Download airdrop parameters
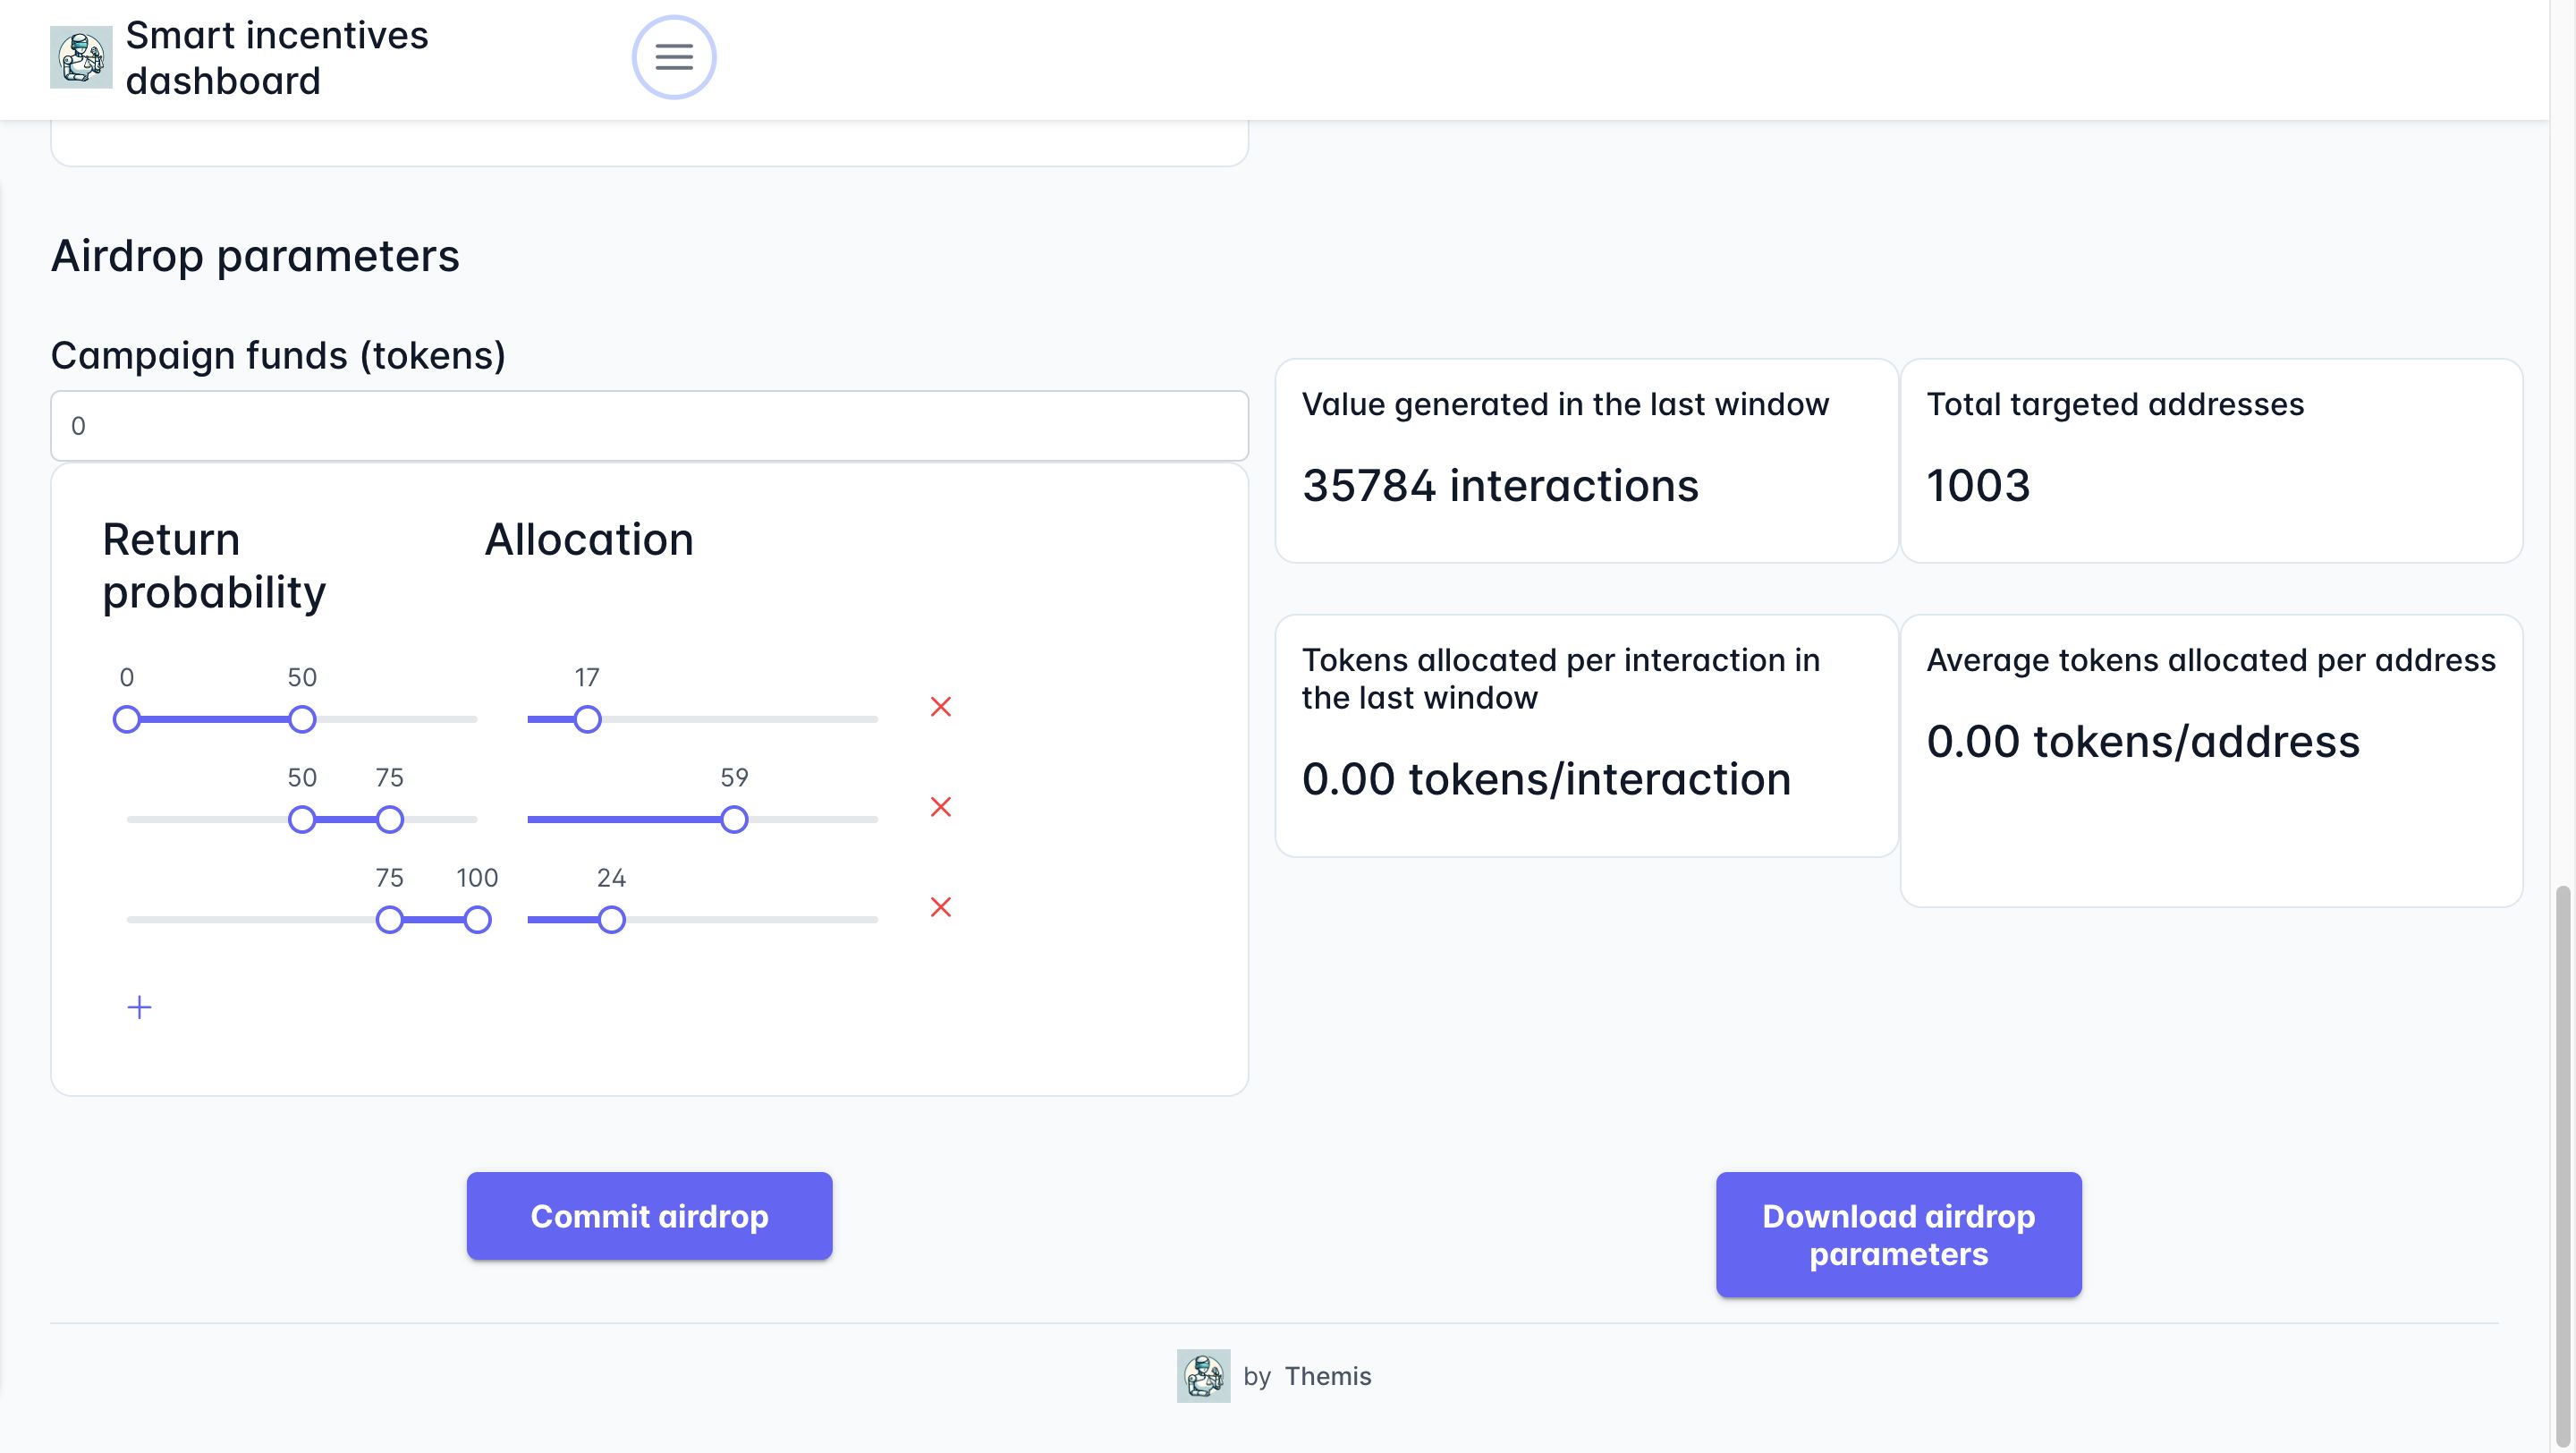The height and width of the screenshot is (1453, 2576). tap(1898, 1235)
